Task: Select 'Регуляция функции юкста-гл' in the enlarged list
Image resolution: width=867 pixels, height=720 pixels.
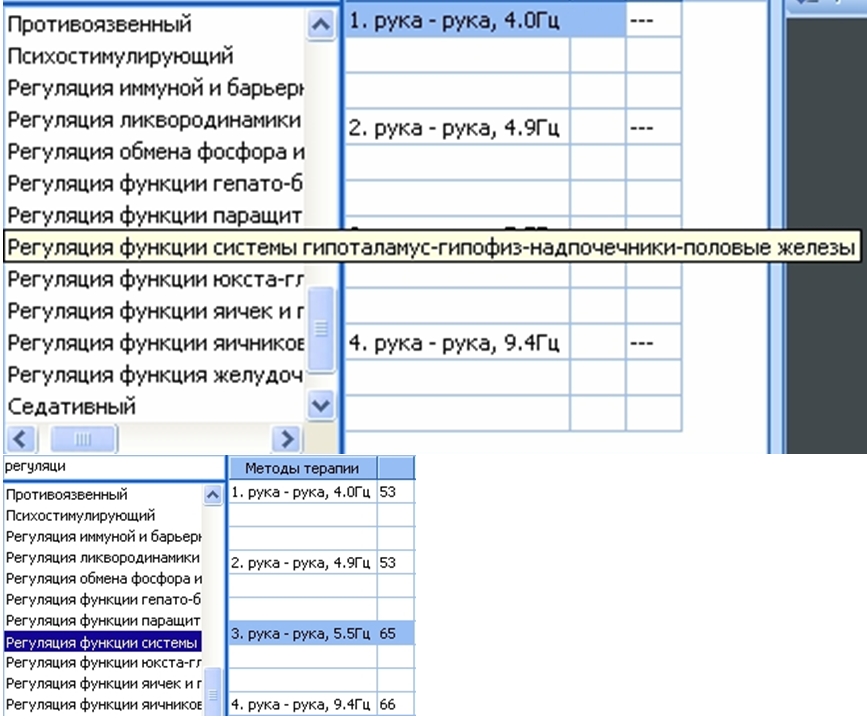Action: [x=154, y=279]
